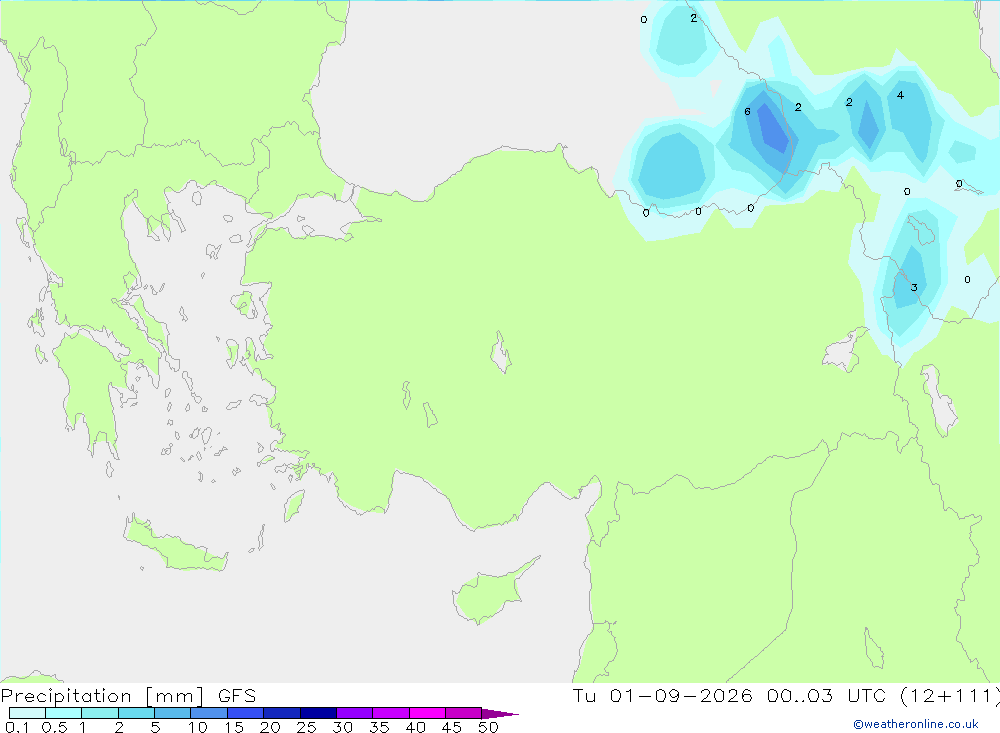The height and width of the screenshot is (733, 1000).
Task: Click the '00..03 UTC' time text
Action: [x=827, y=695]
